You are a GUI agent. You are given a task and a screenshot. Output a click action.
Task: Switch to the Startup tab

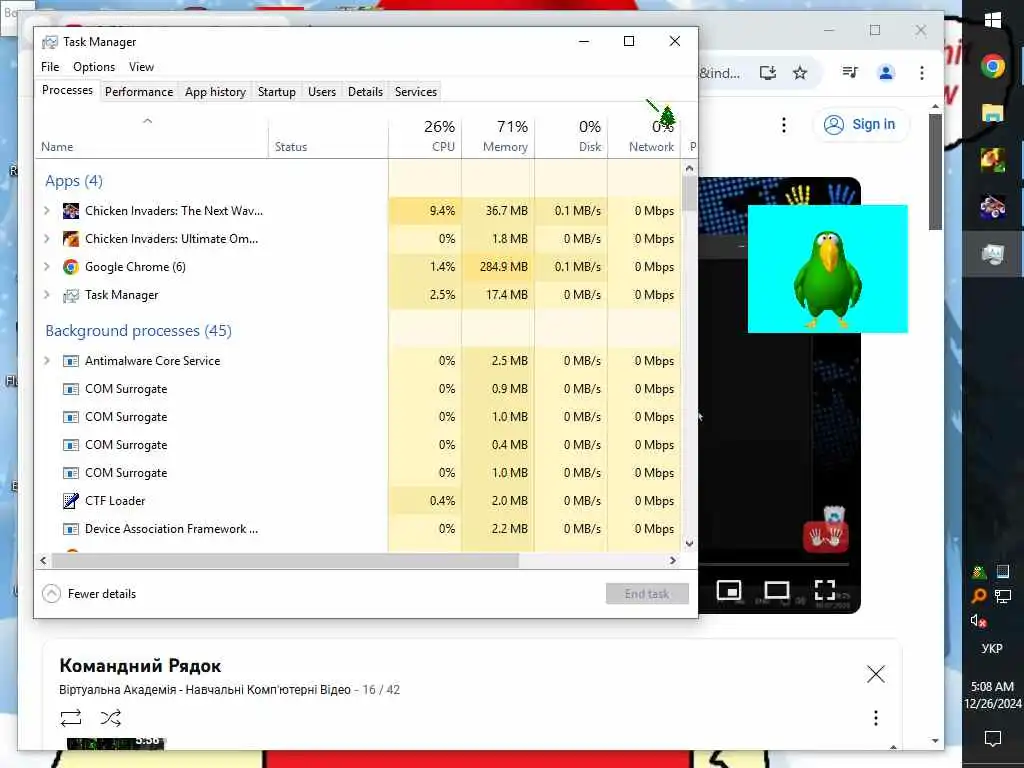[x=277, y=92]
